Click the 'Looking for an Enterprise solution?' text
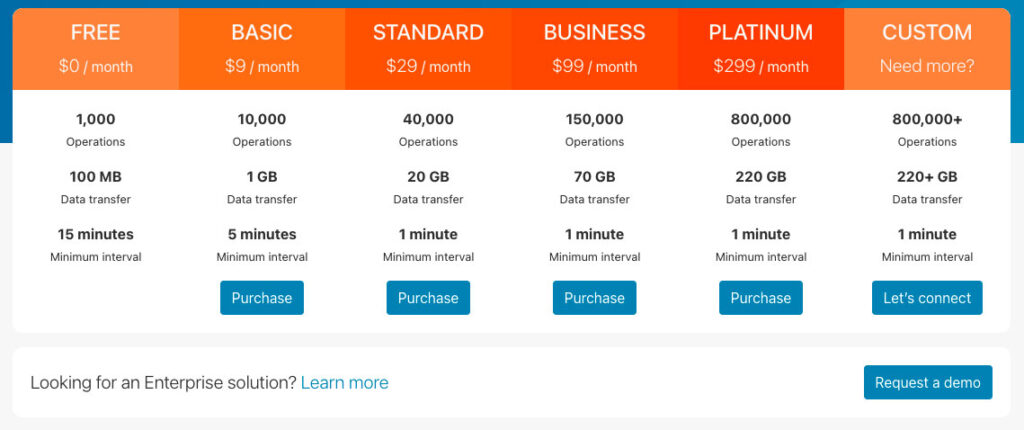 pyautogui.click(x=163, y=382)
